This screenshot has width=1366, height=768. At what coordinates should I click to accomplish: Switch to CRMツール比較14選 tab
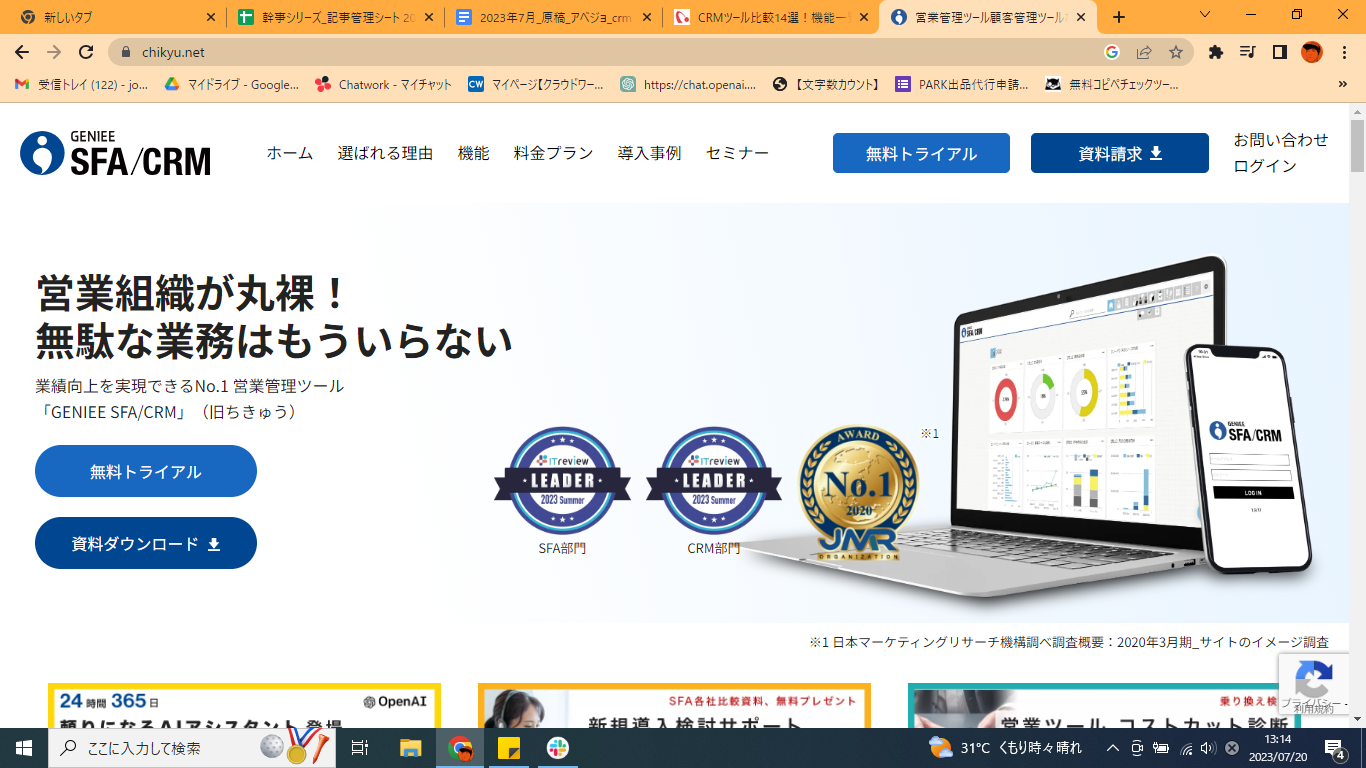click(x=770, y=17)
